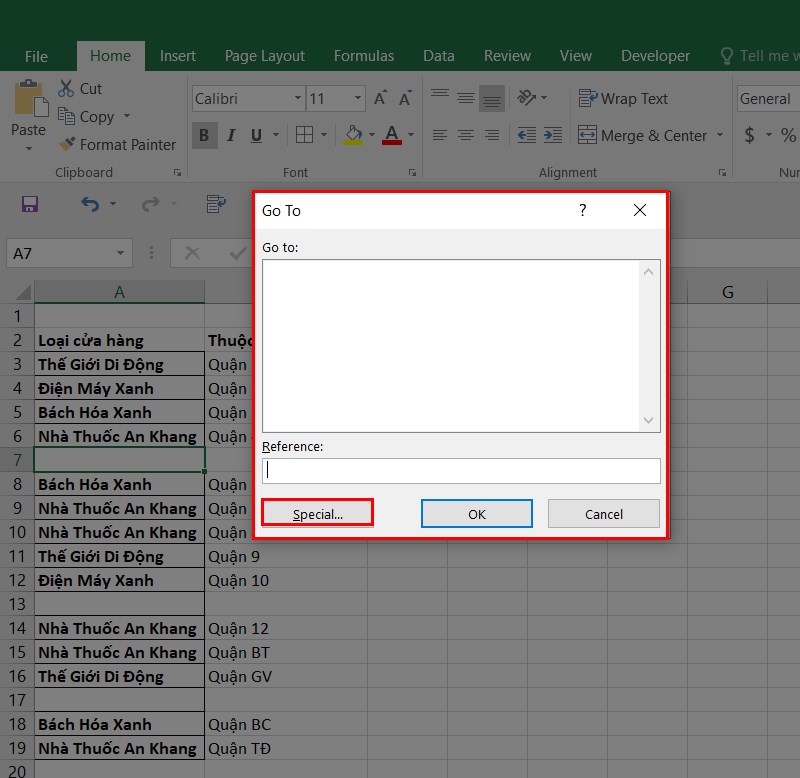
Task: Open the General number format box
Action: click(768, 98)
